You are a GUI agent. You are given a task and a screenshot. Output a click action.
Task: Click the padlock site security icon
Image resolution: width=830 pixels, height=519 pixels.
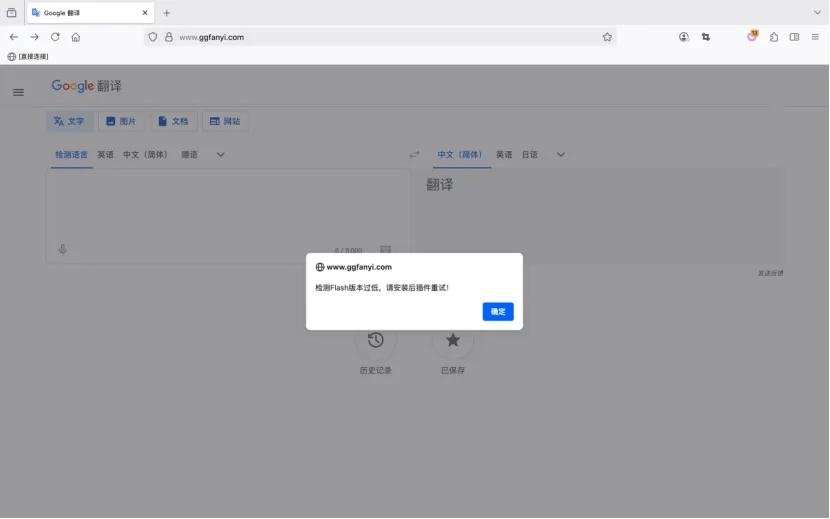(x=168, y=37)
